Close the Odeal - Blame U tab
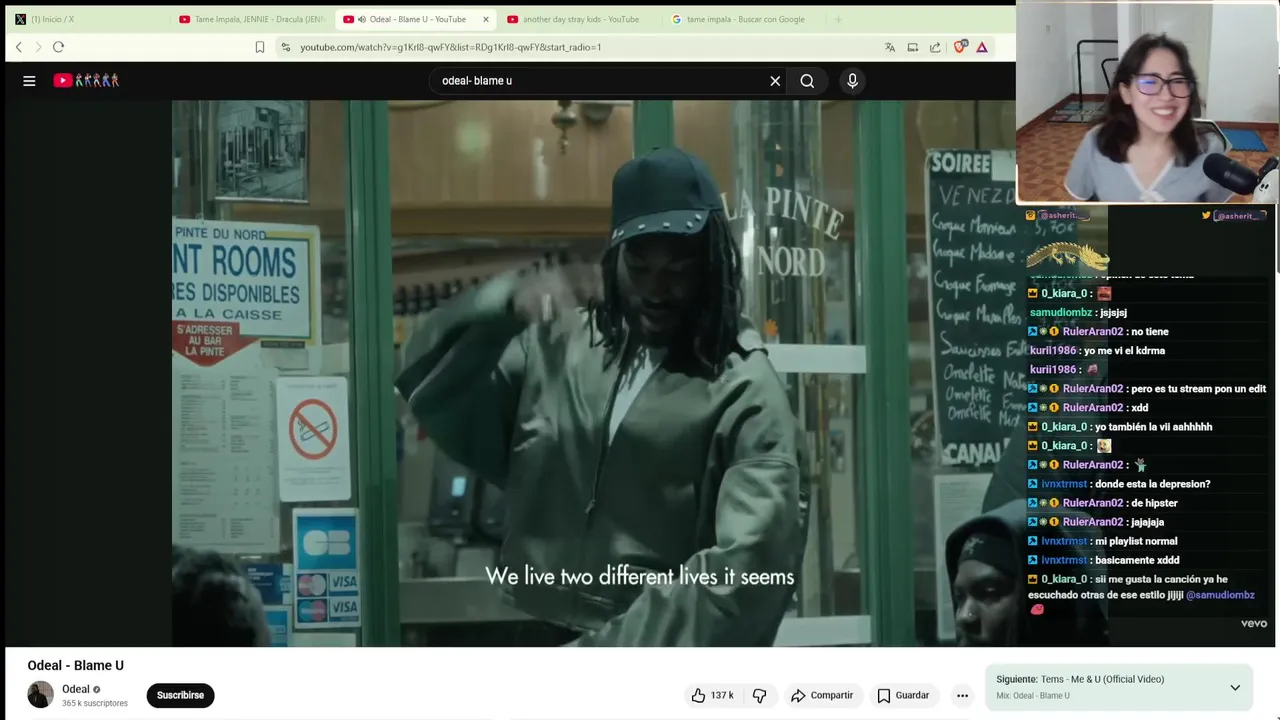 [x=486, y=19]
